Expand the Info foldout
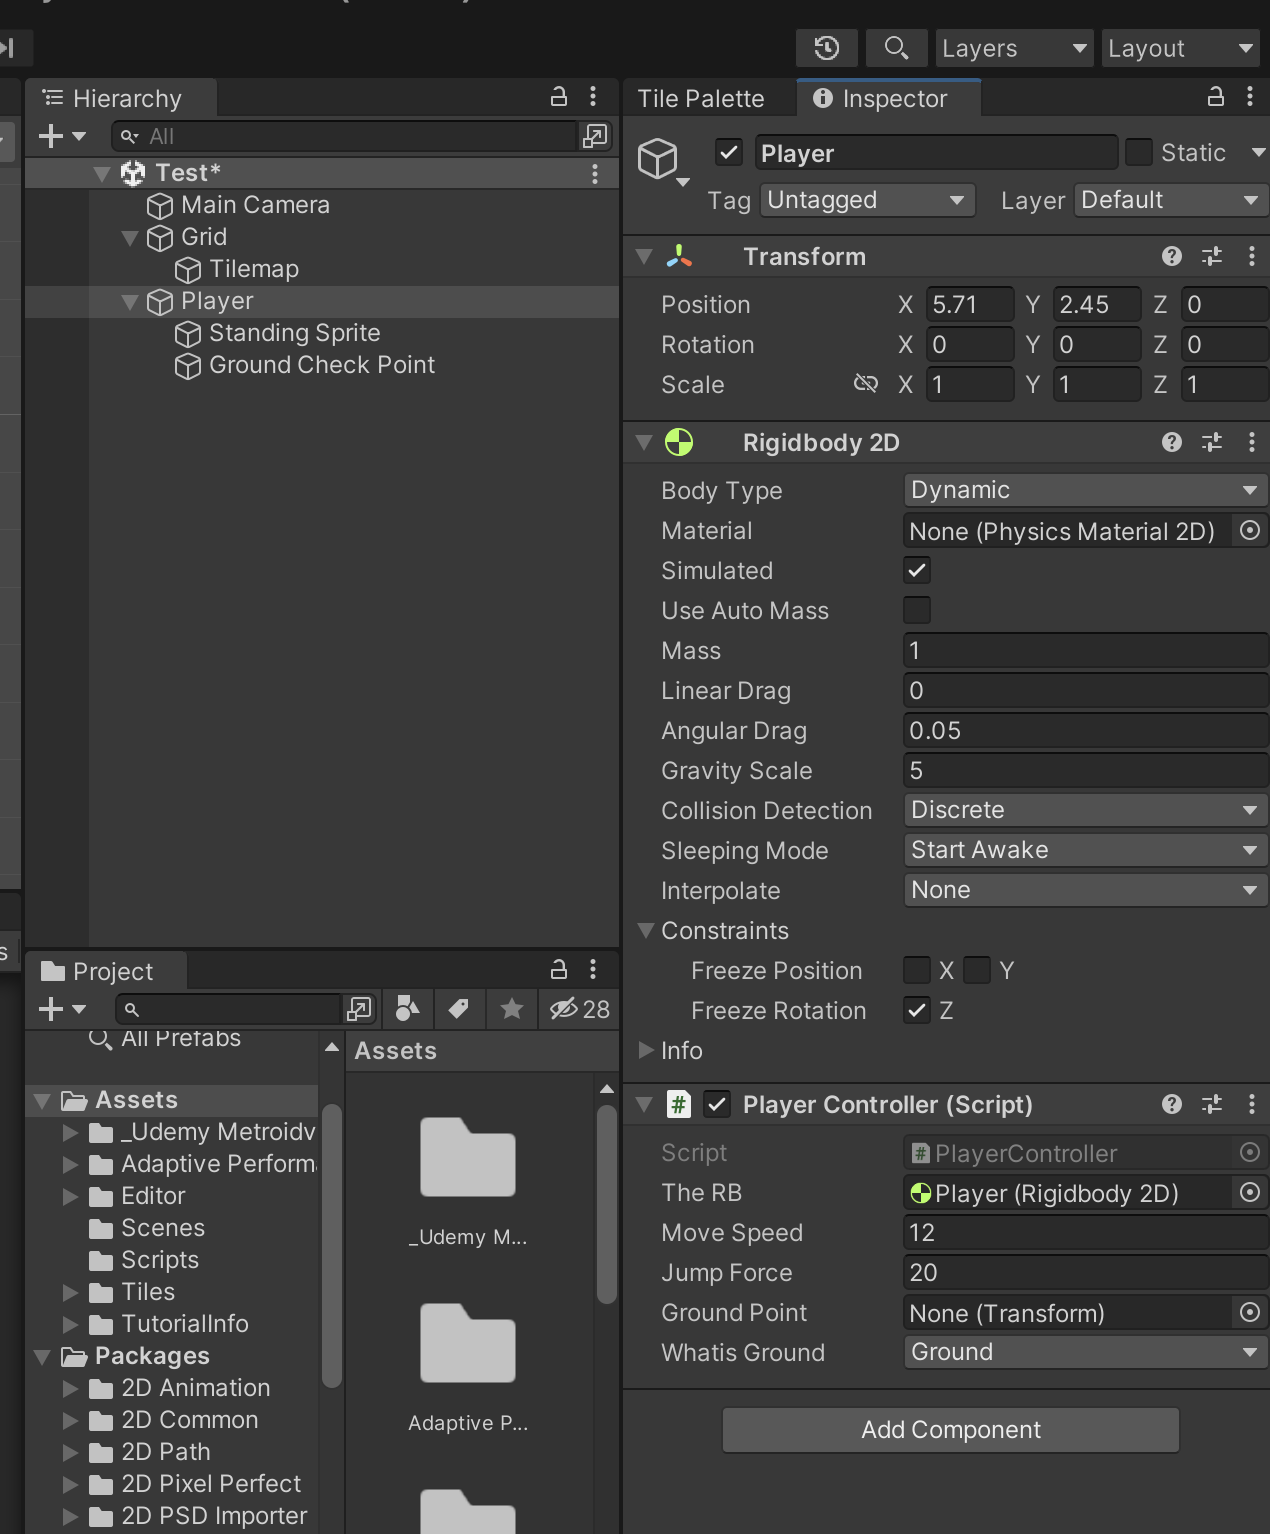 pos(646,1050)
